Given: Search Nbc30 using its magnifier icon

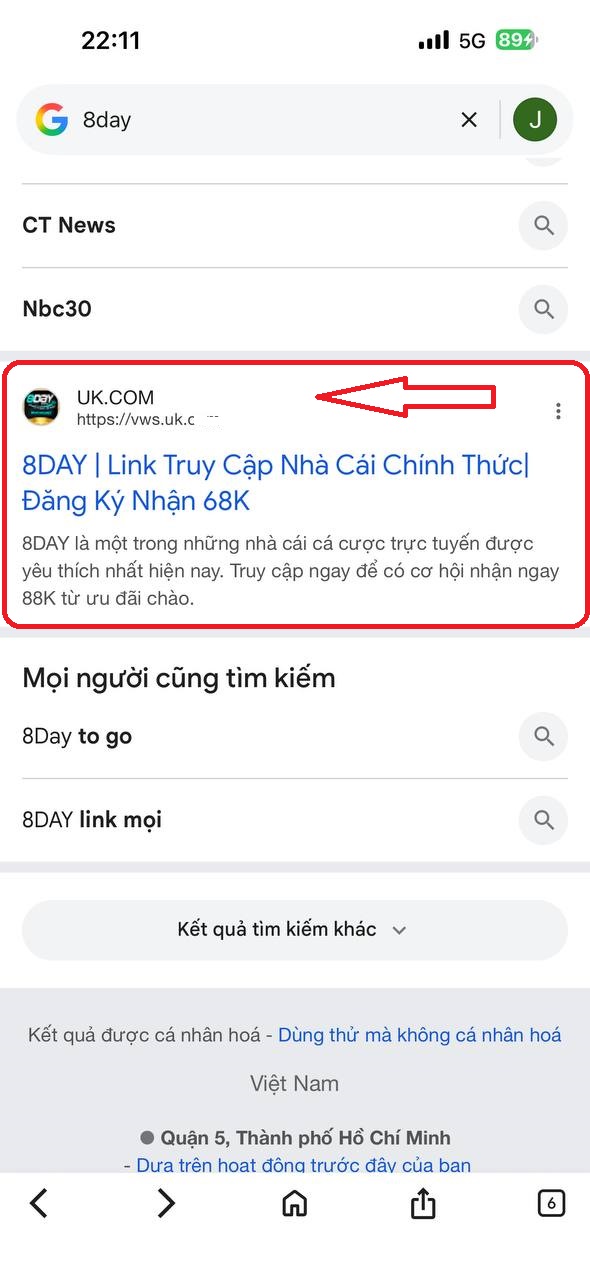Looking at the screenshot, I should [544, 309].
